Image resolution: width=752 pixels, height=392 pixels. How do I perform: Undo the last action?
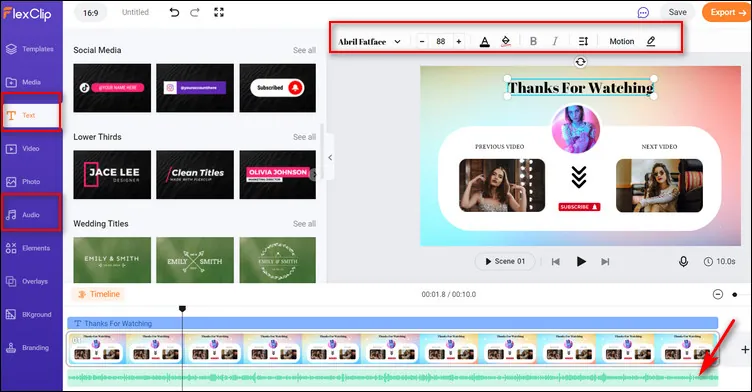pyautogui.click(x=174, y=12)
